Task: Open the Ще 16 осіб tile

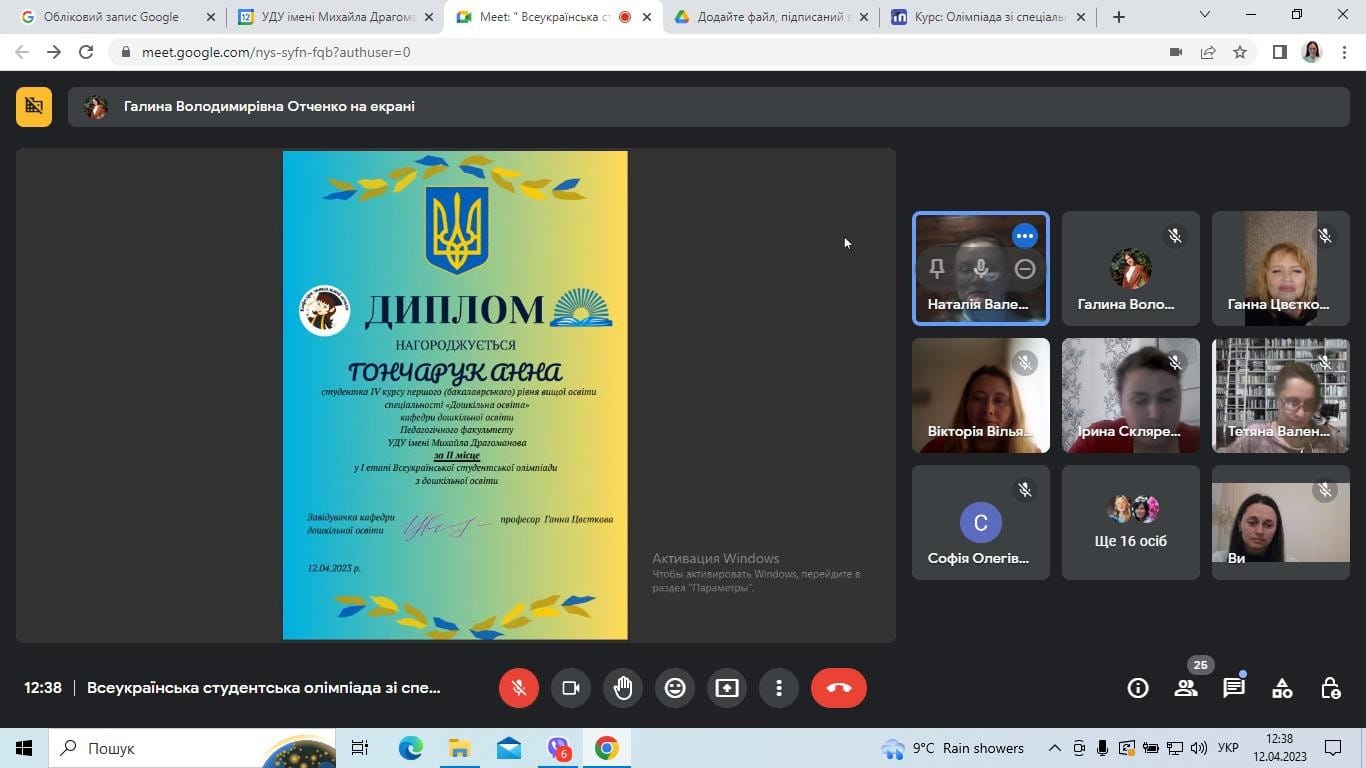Action: point(1131,523)
